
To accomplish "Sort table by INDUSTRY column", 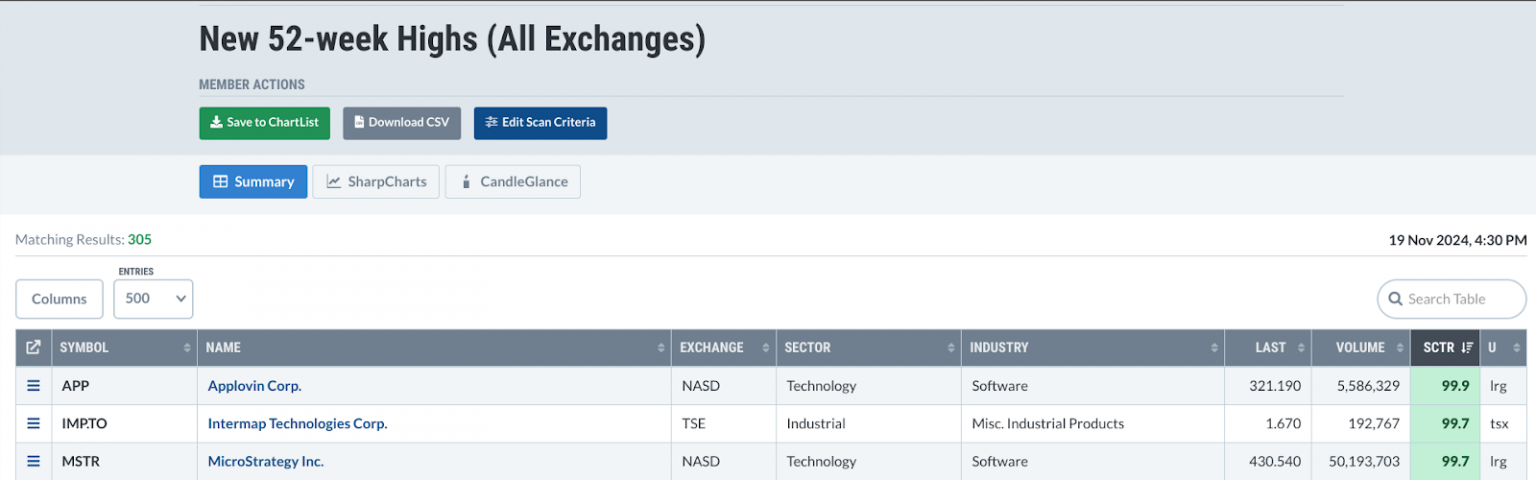I will [x=1093, y=348].
